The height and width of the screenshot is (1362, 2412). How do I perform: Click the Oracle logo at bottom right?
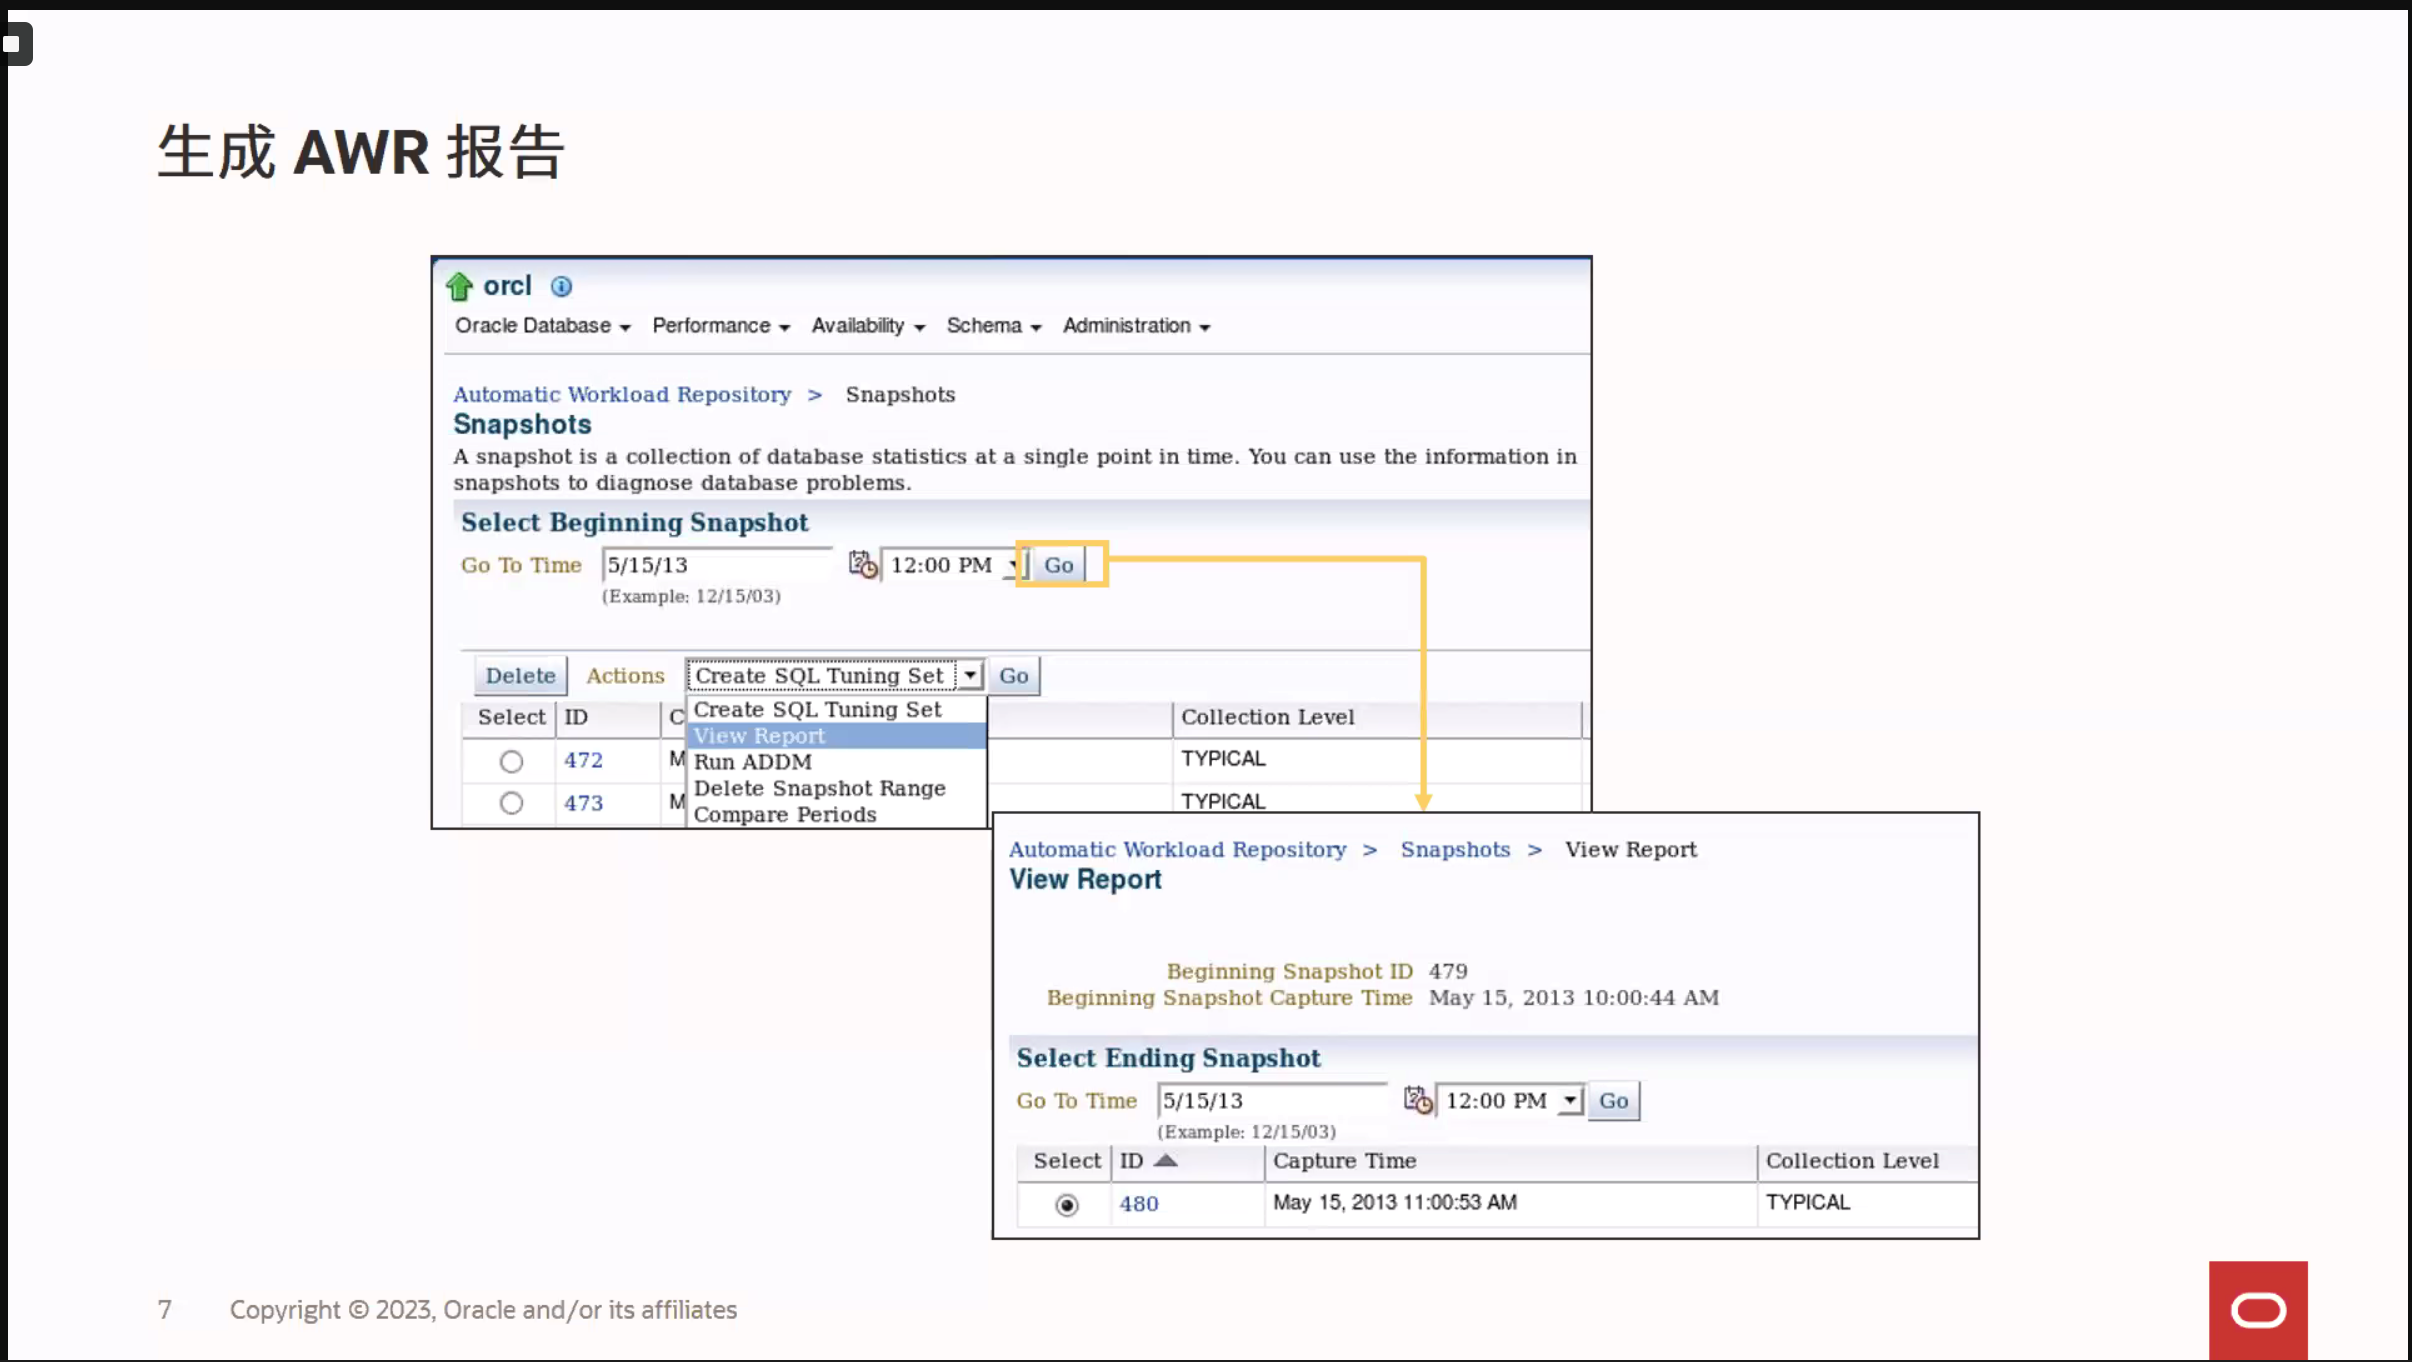2258,1310
